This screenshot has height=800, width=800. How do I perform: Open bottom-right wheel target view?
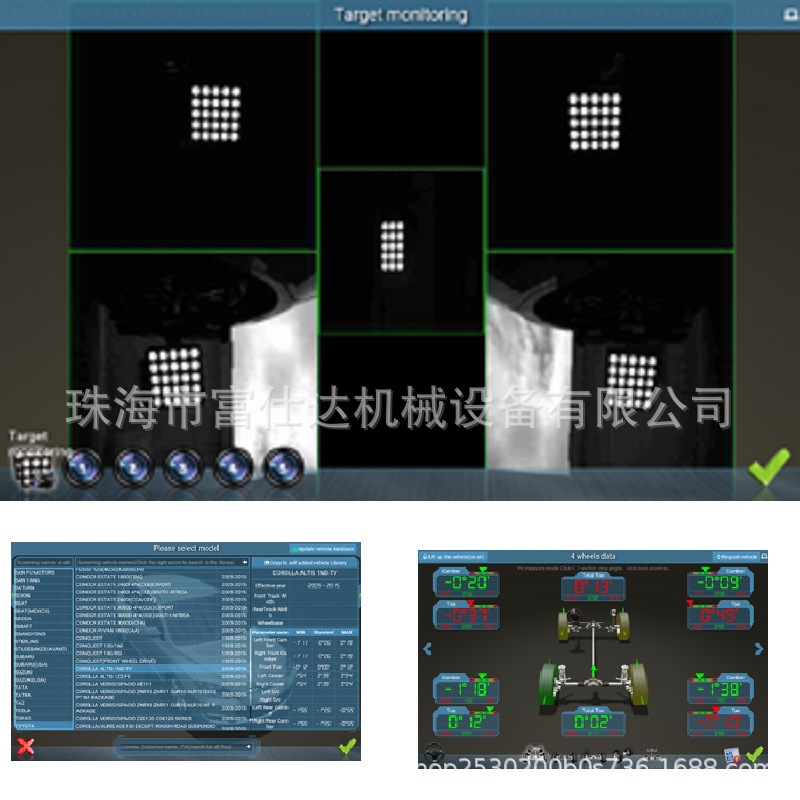point(611,359)
